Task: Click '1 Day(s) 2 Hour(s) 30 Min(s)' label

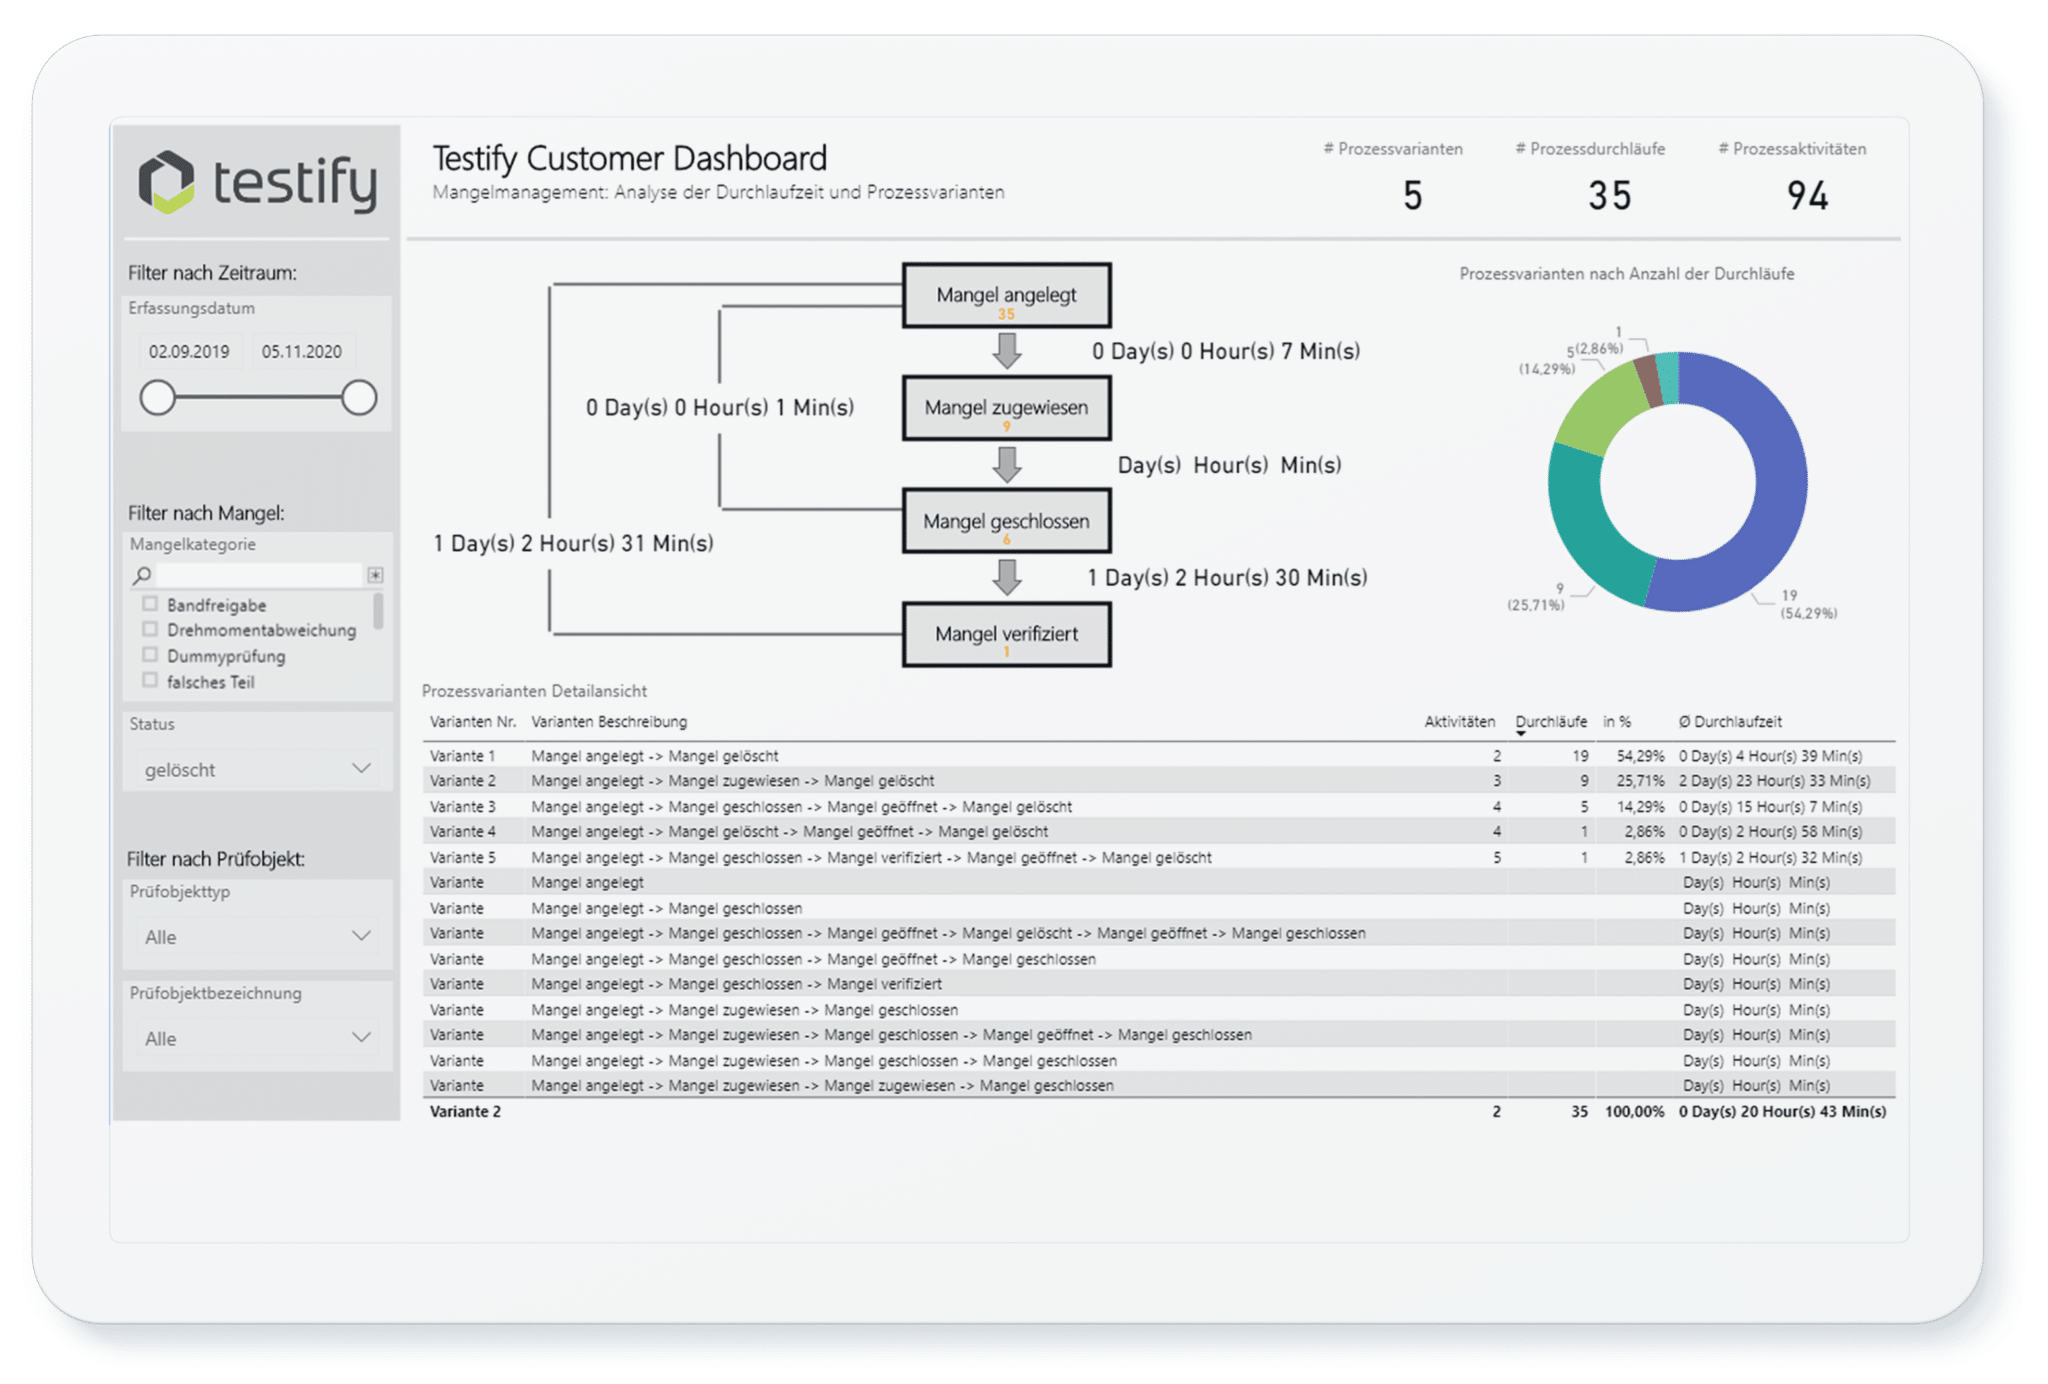Action: click(x=1227, y=578)
